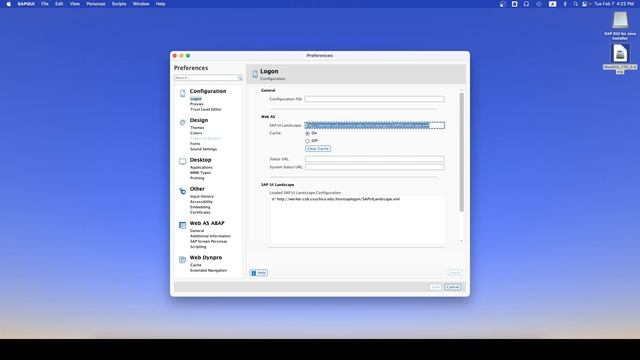Click the Configuration category document icon
Viewport: 640px width, 360px height.
coord(182,93)
